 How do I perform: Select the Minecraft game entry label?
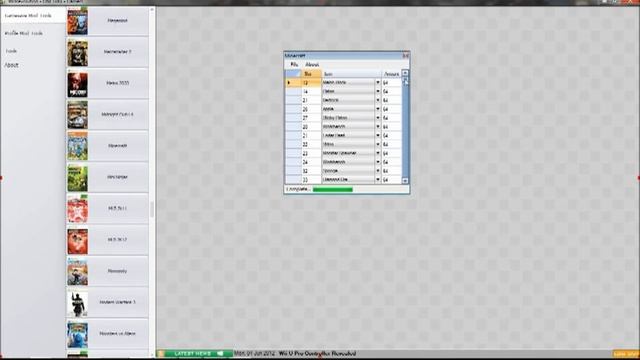[118, 146]
